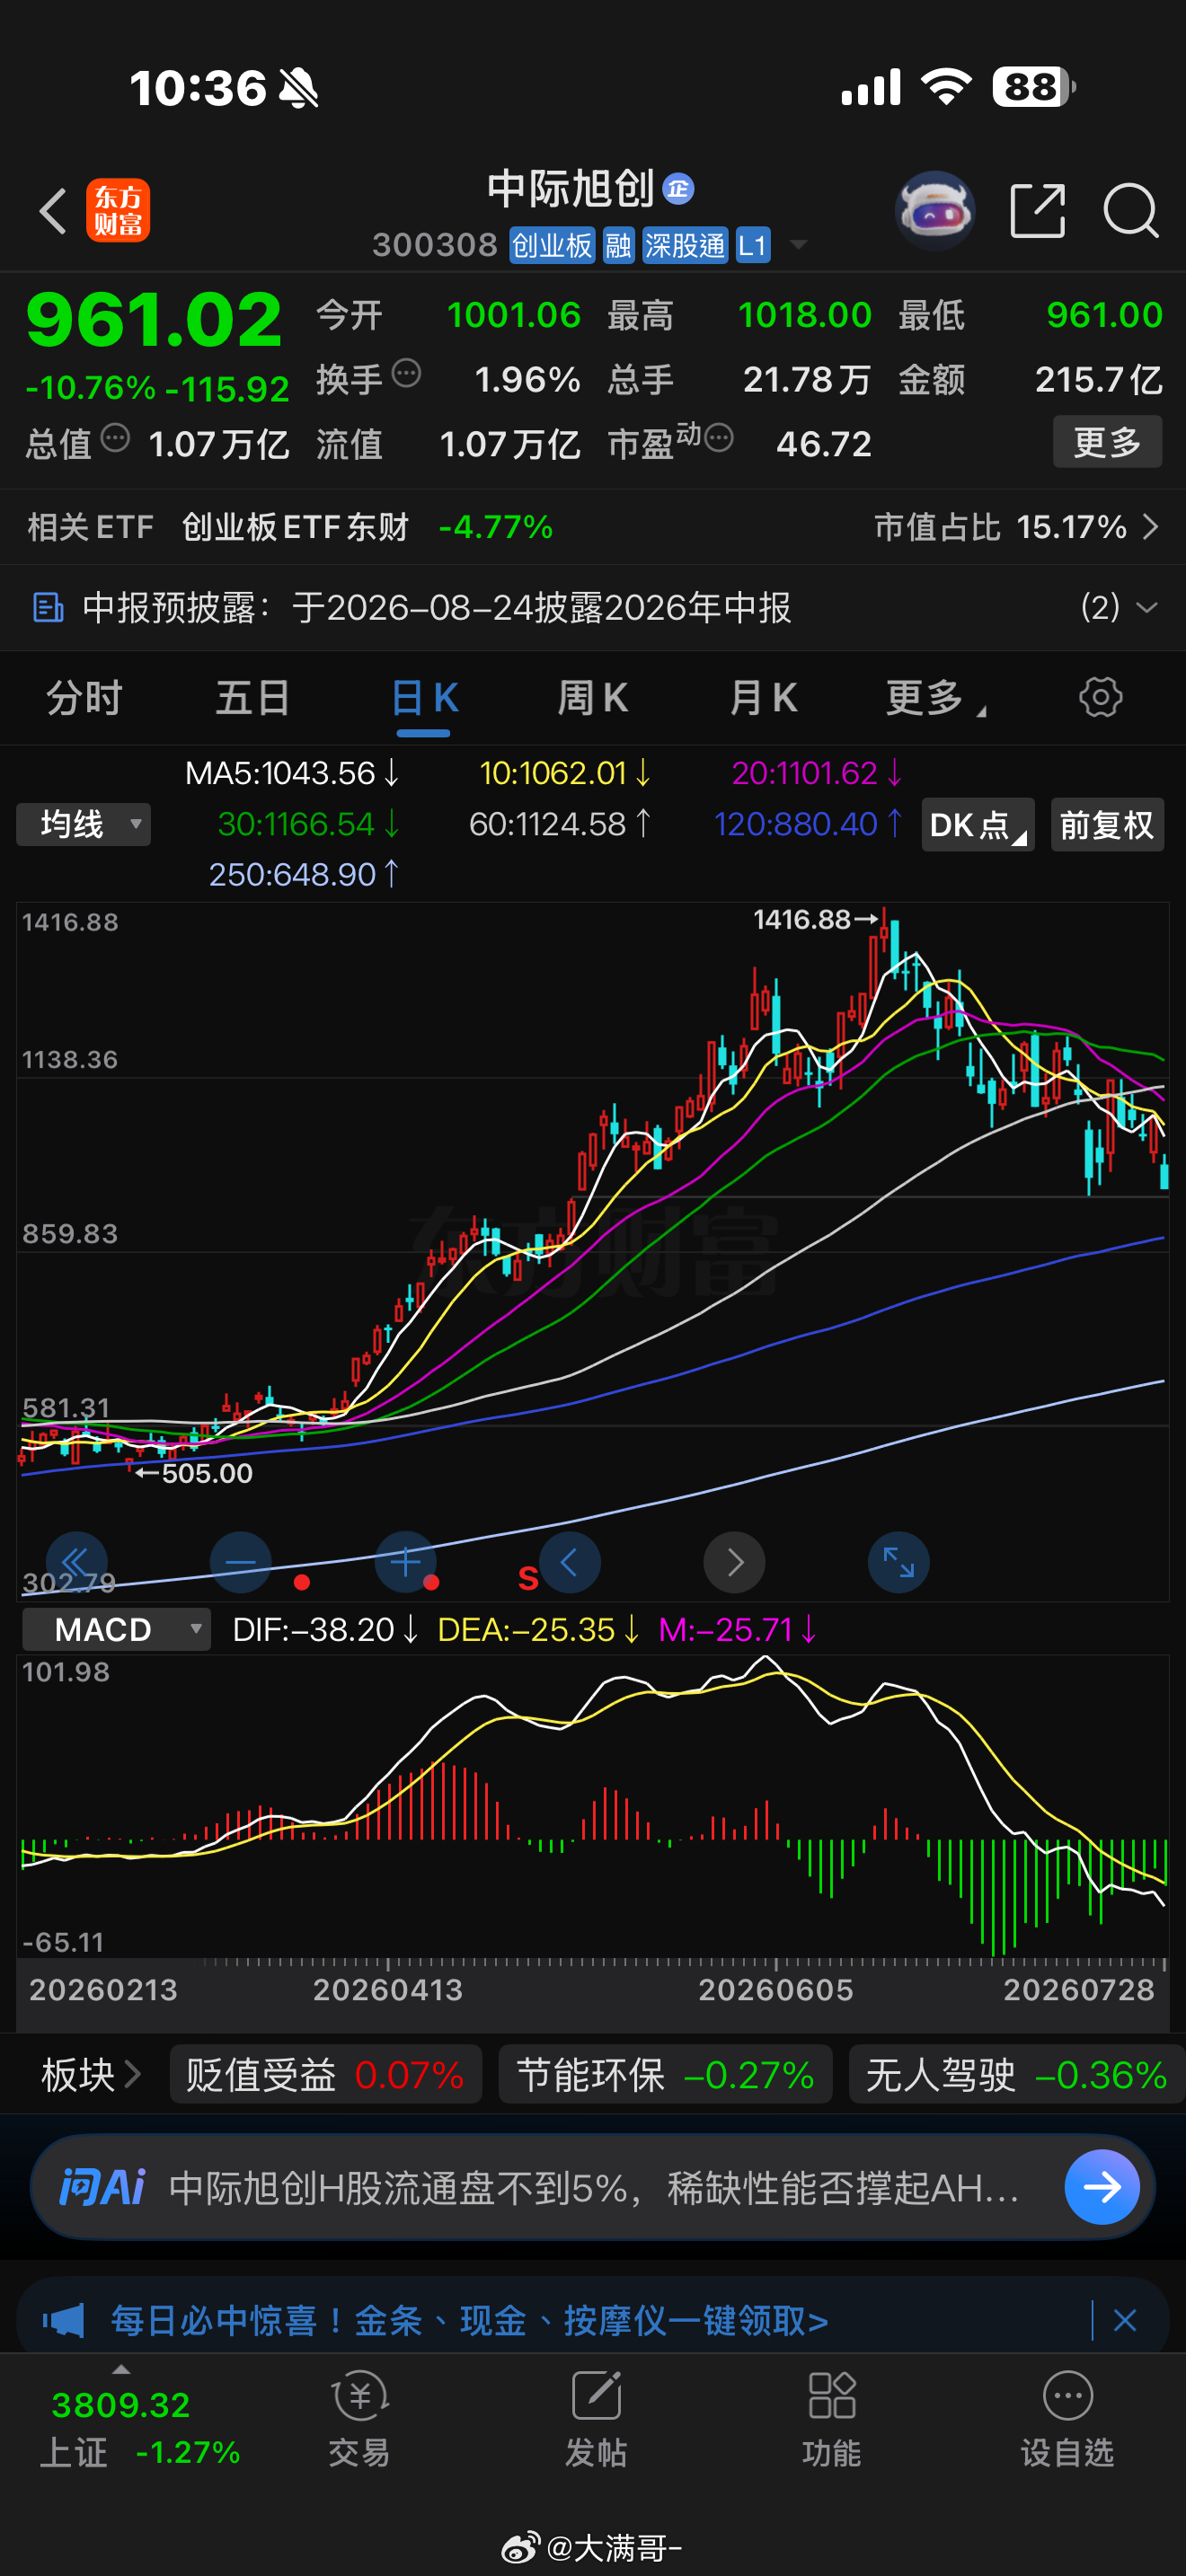Open 节能环保 sector chip
1186x2576 pixels.
(665, 2074)
